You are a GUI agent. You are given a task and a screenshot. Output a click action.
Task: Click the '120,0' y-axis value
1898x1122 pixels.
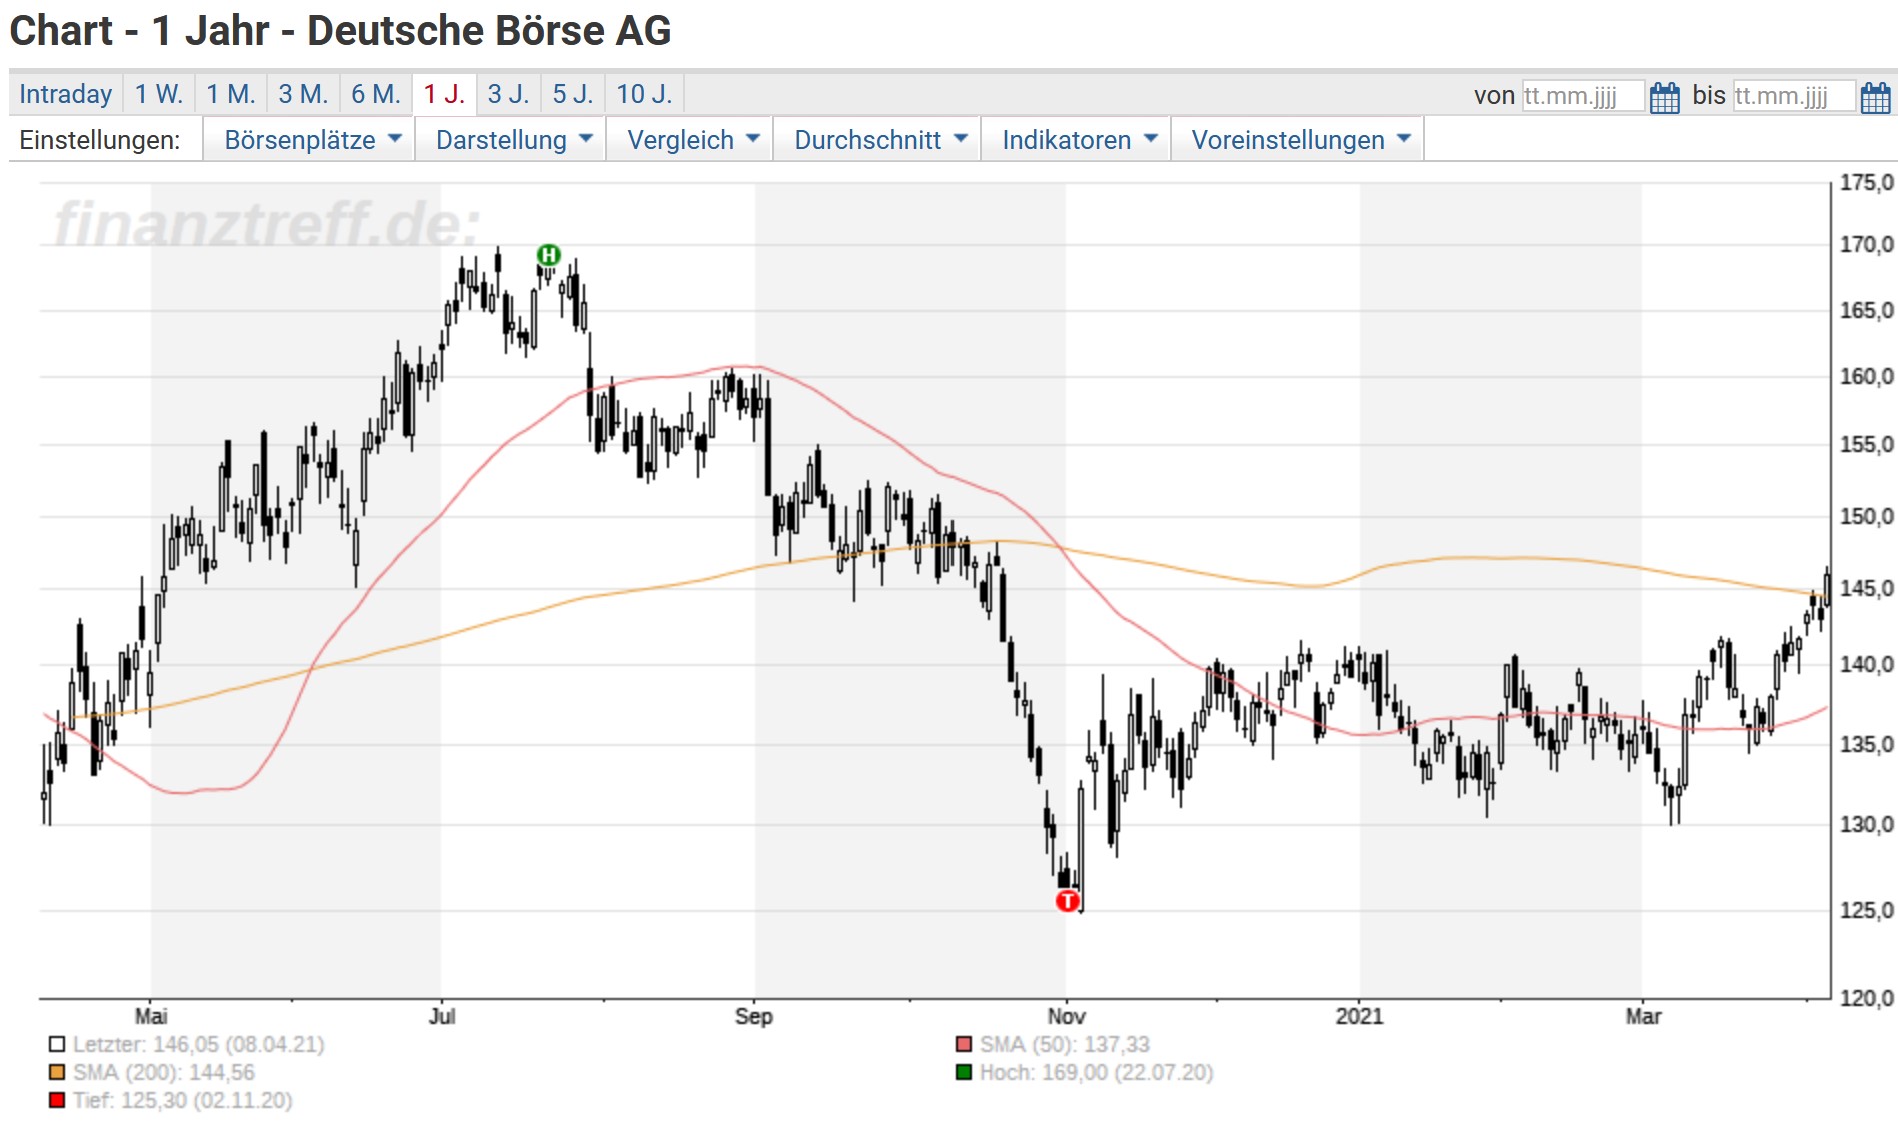point(1867,997)
